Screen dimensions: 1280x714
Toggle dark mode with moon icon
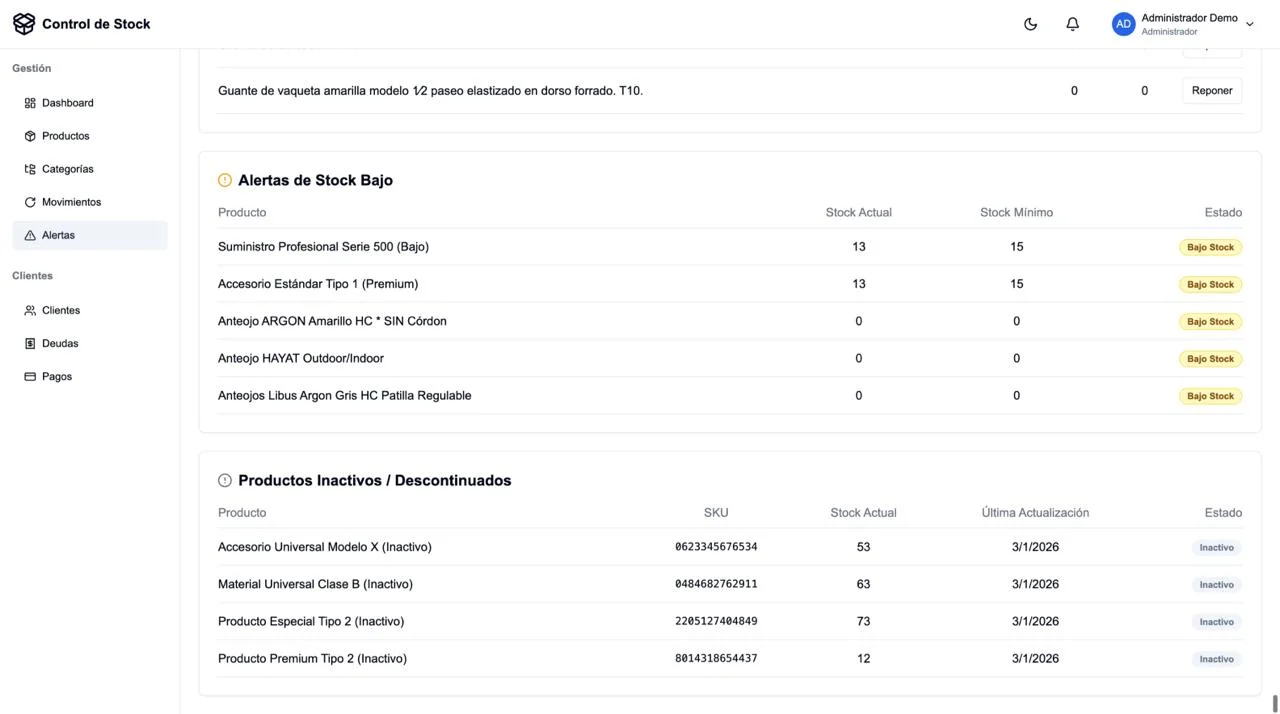(1030, 24)
